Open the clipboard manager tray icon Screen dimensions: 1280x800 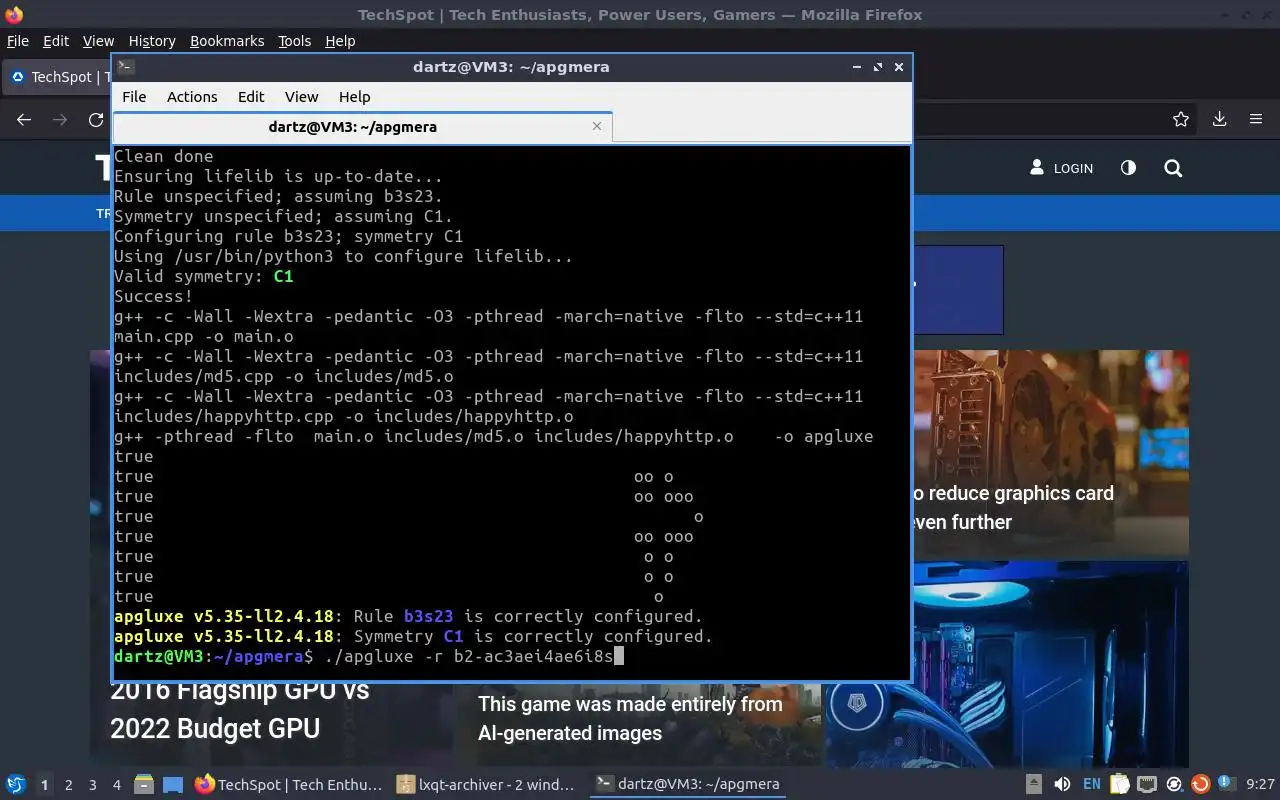1120,785
